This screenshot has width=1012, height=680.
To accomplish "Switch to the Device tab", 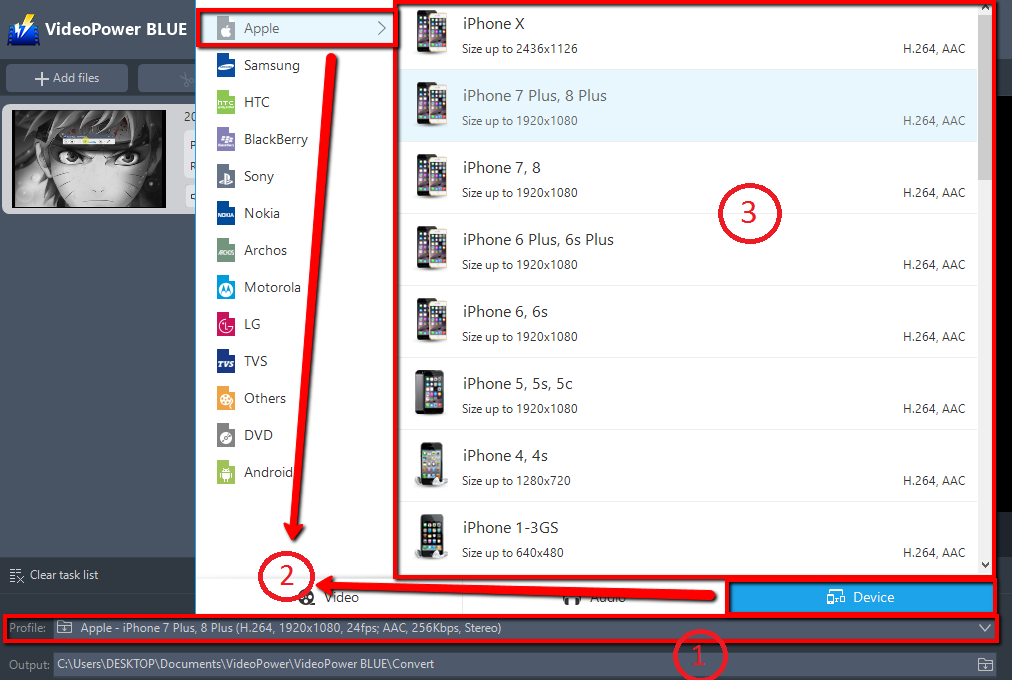I will [861, 597].
